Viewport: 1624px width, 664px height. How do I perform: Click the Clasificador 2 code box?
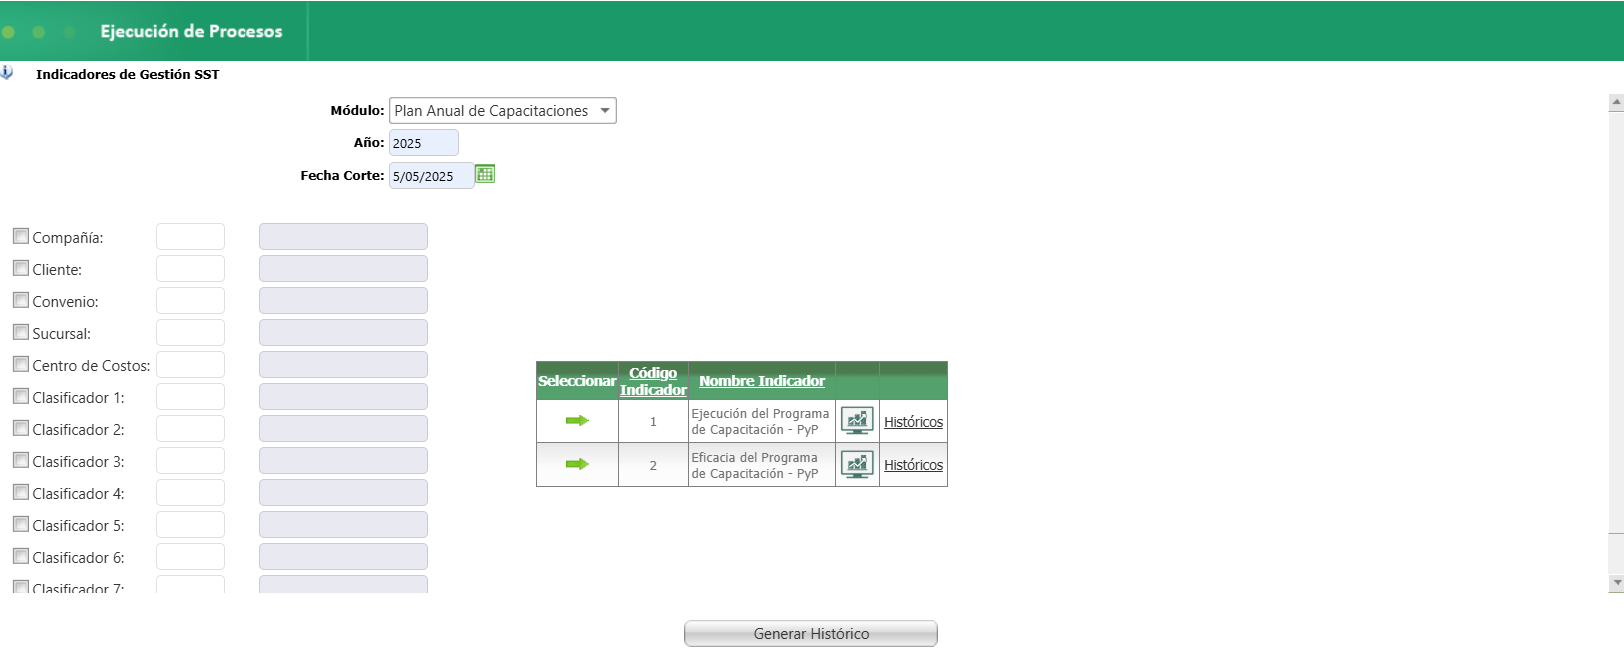[190, 428]
